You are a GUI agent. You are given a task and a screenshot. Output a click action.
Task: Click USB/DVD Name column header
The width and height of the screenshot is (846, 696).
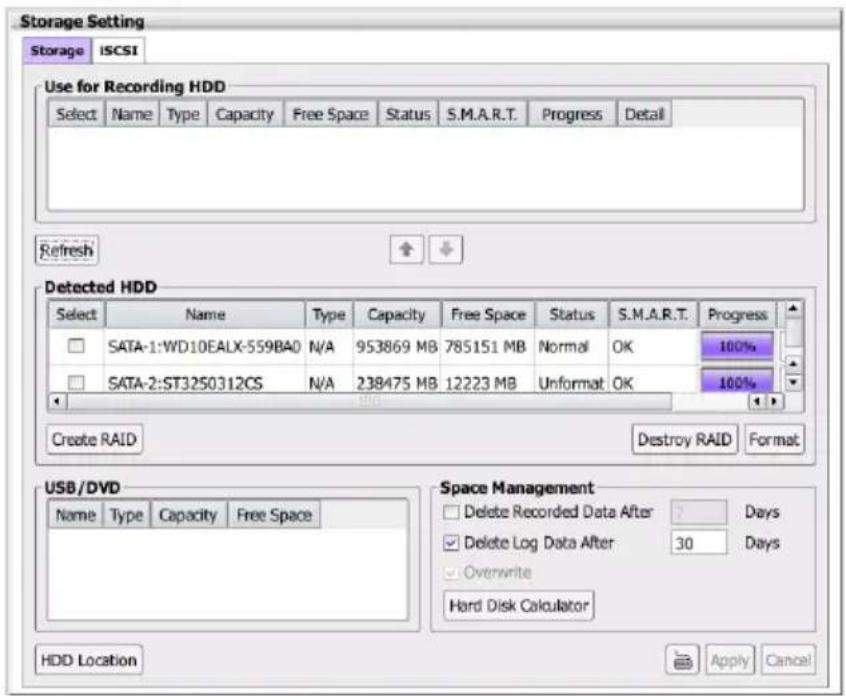point(76,515)
